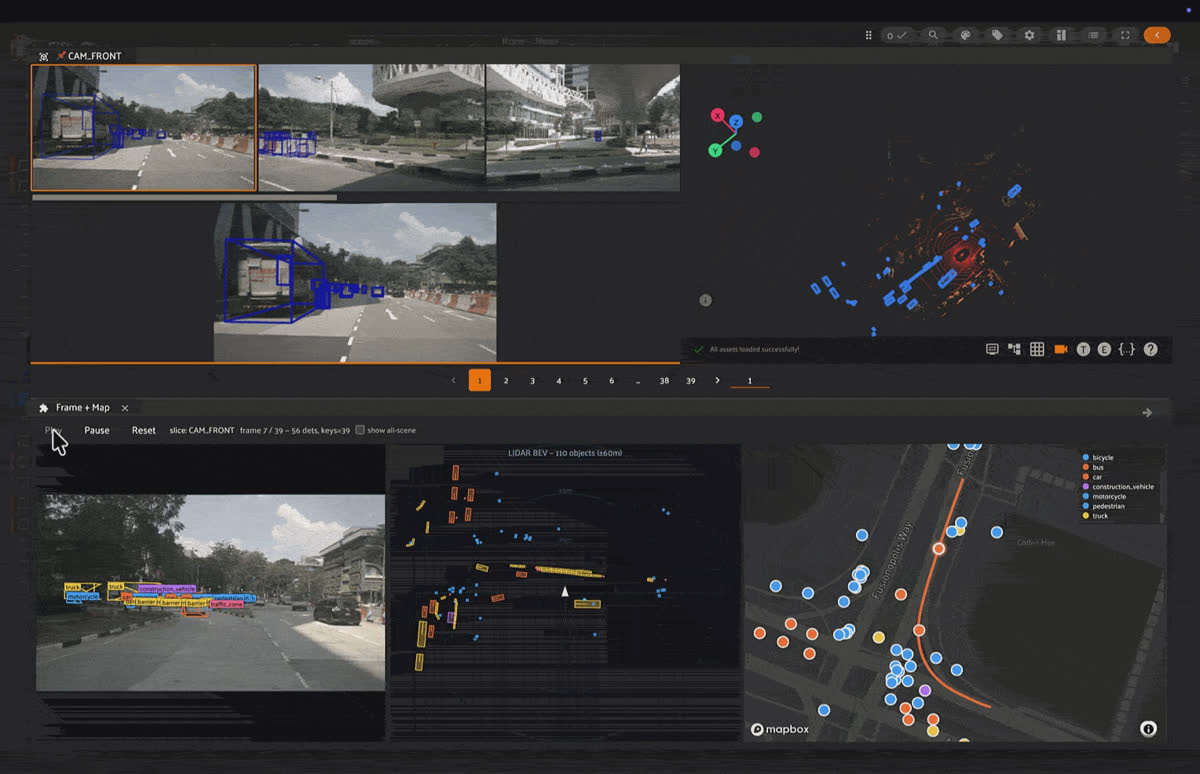Click the puzzle plugin icon on tab
This screenshot has width=1200, height=774.
coord(43,408)
